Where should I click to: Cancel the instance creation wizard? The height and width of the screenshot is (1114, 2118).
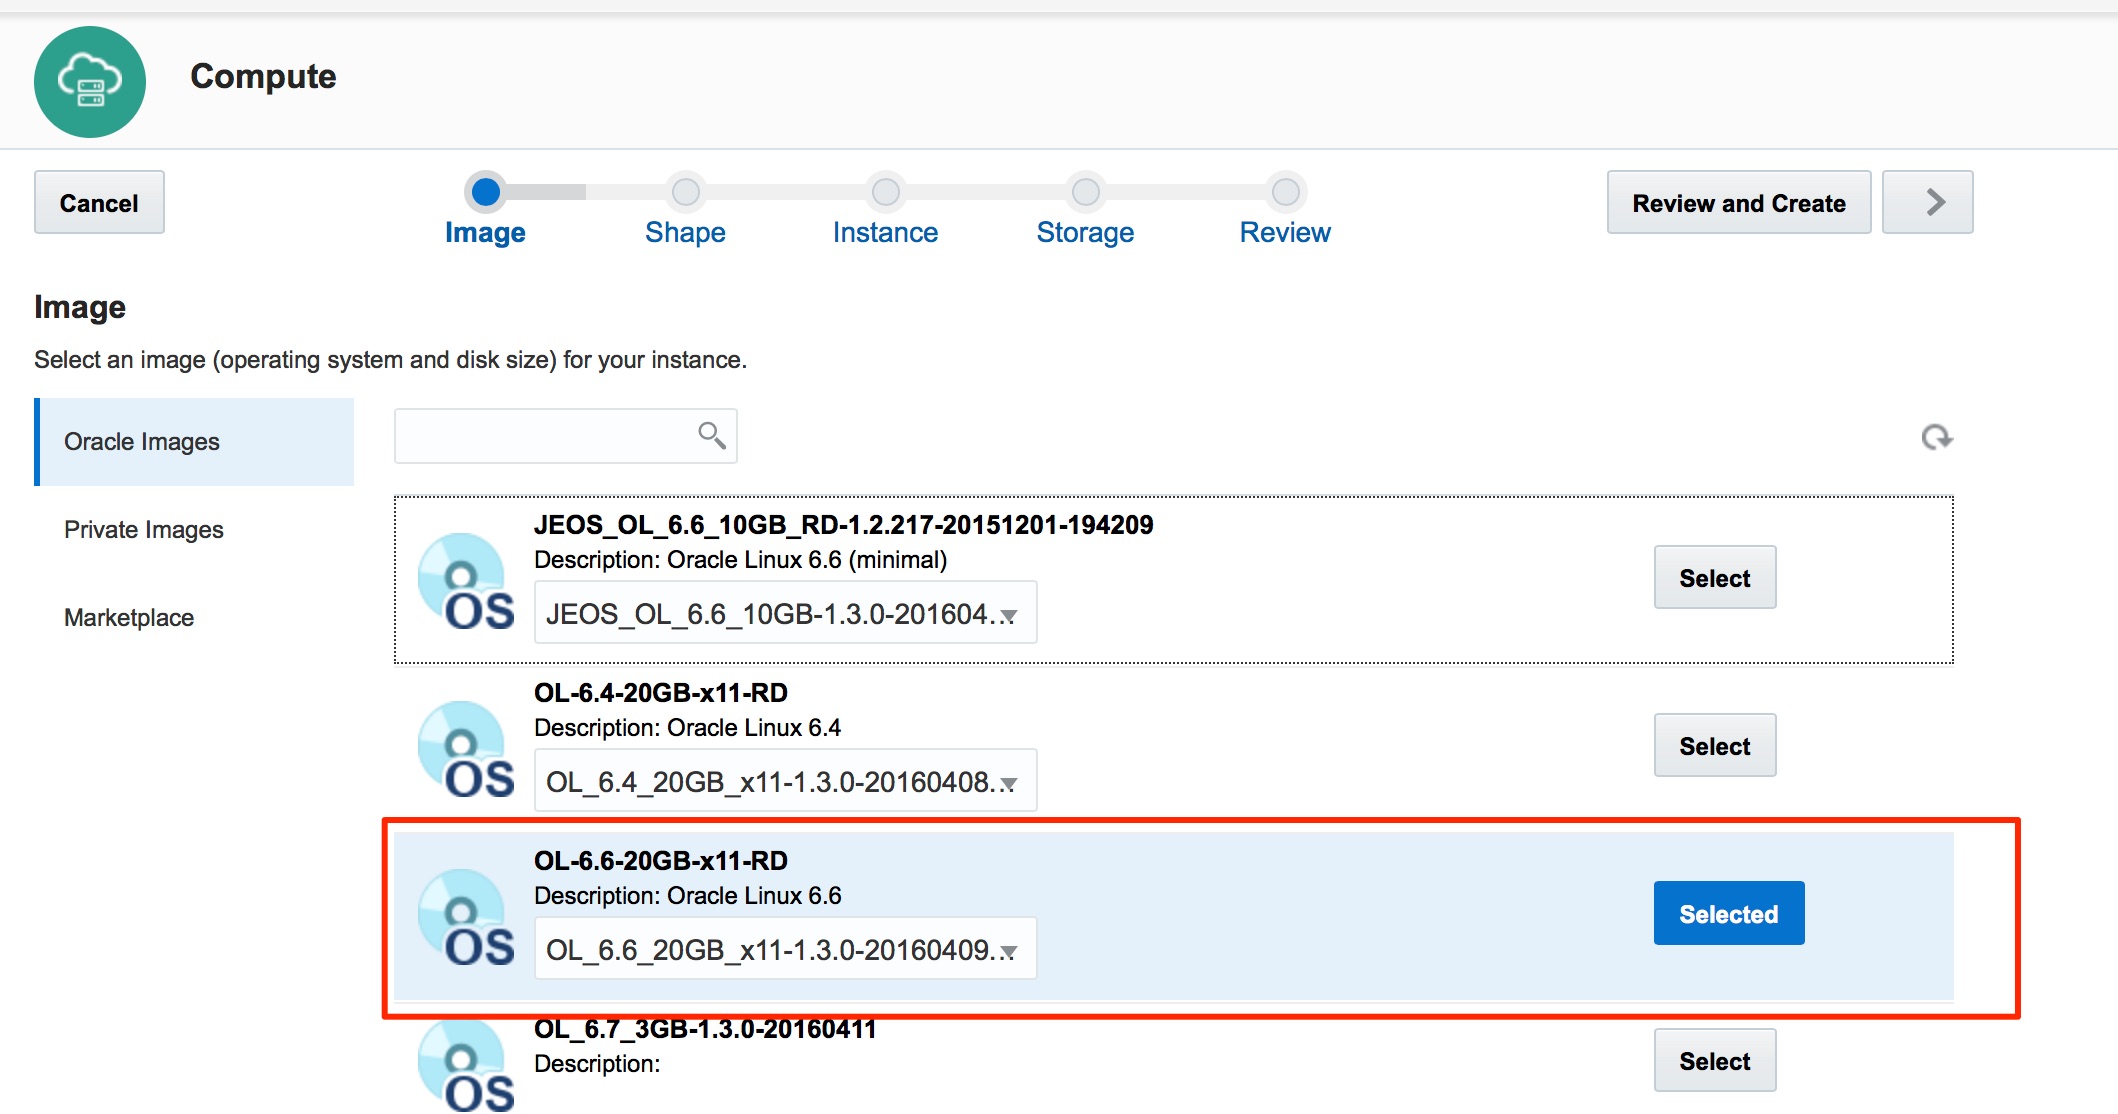(99, 202)
